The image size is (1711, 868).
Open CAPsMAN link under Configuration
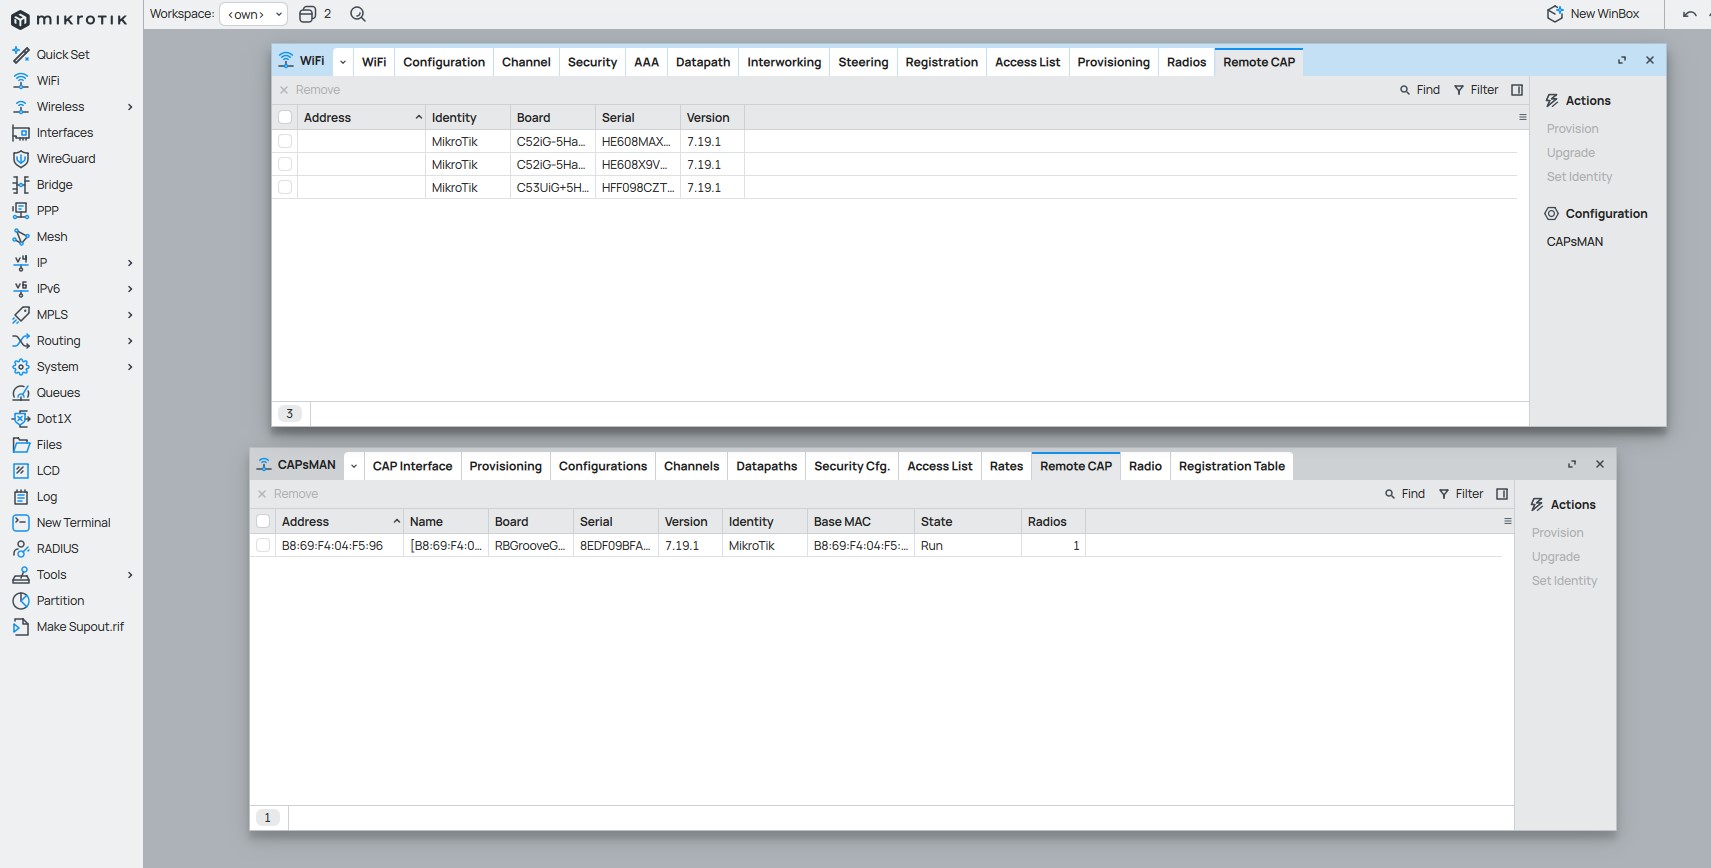(x=1574, y=242)
